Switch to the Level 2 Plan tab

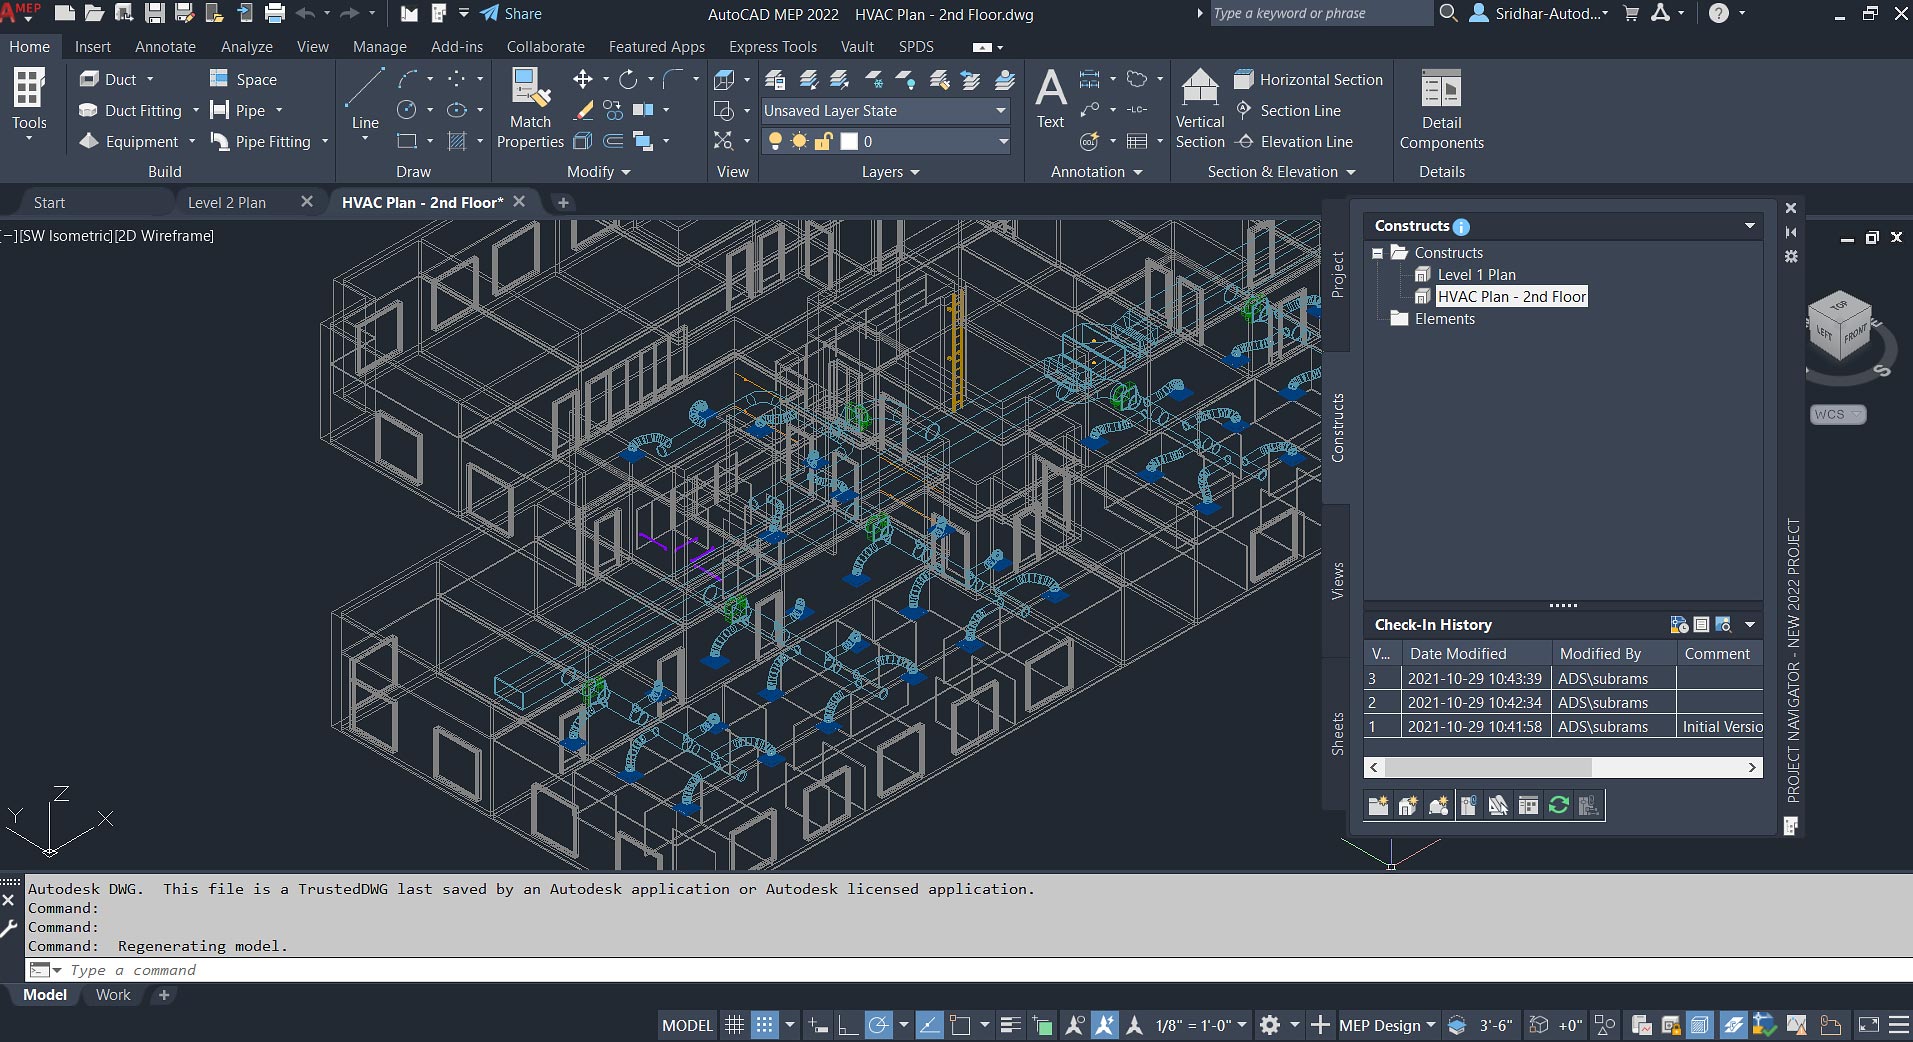(x=227, y=202)
